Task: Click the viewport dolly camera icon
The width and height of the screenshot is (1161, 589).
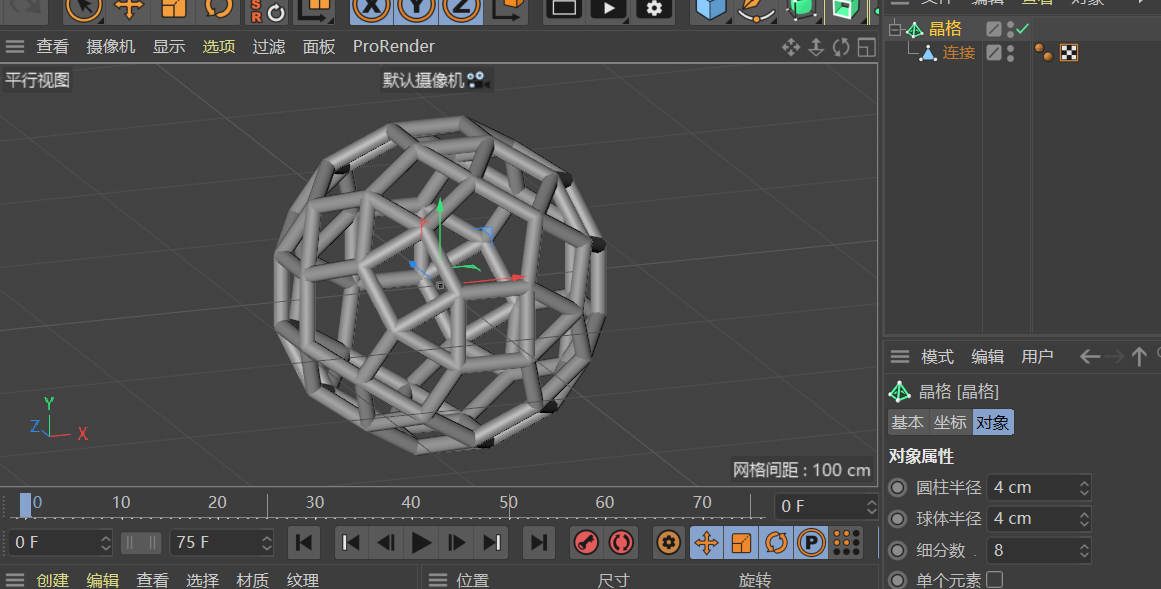Action: [816, 47]
